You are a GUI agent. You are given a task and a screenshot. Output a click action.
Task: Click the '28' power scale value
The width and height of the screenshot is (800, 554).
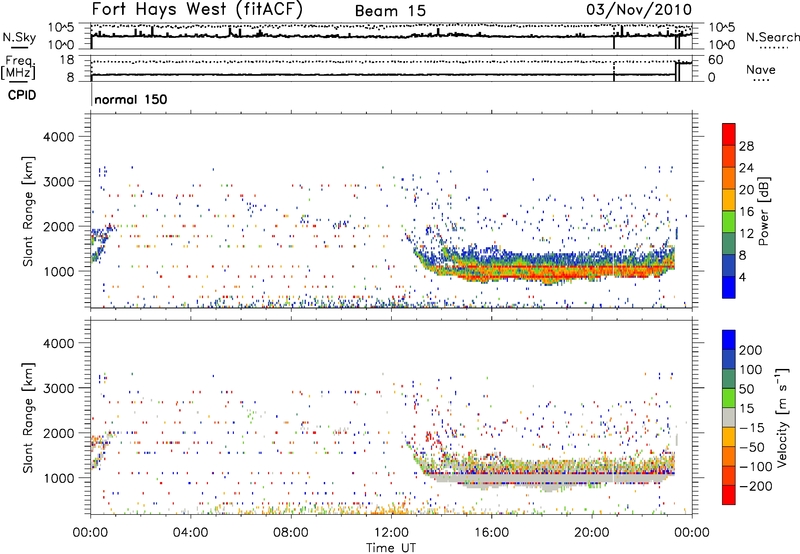pos(746,146)
